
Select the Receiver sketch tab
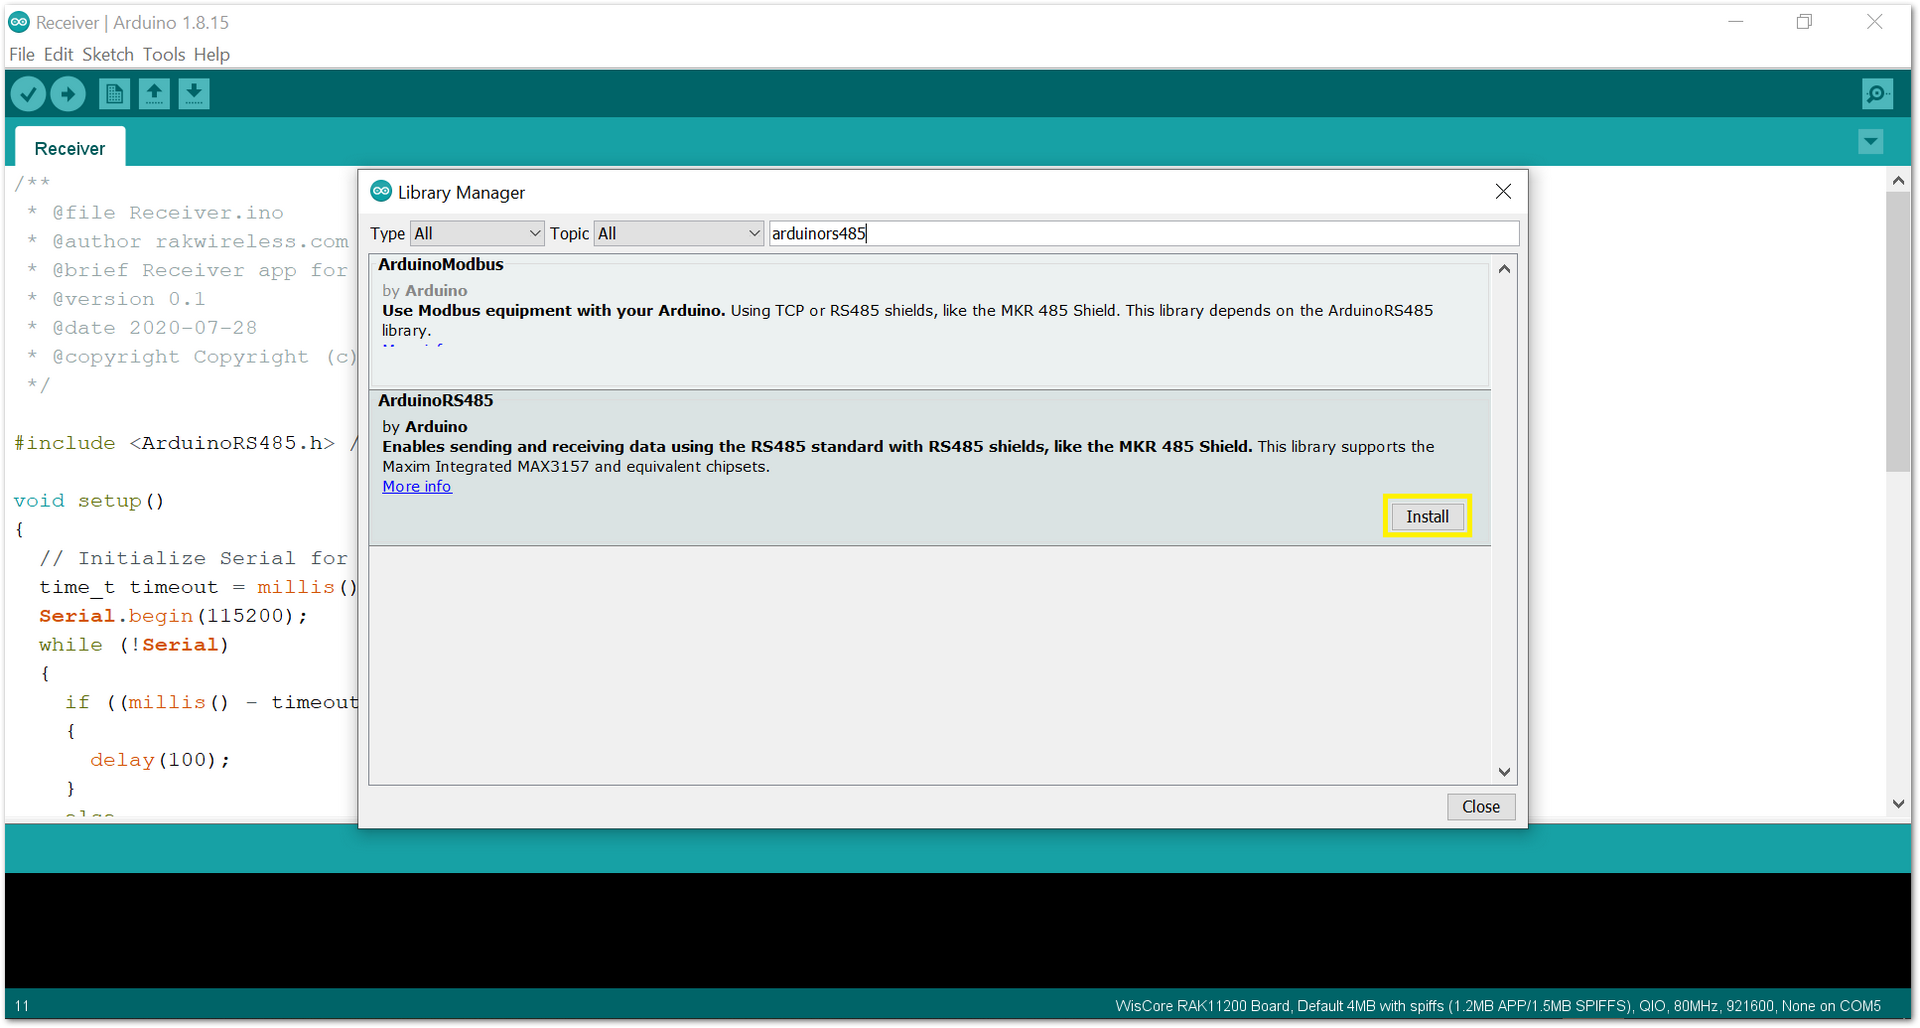(70, 148)
